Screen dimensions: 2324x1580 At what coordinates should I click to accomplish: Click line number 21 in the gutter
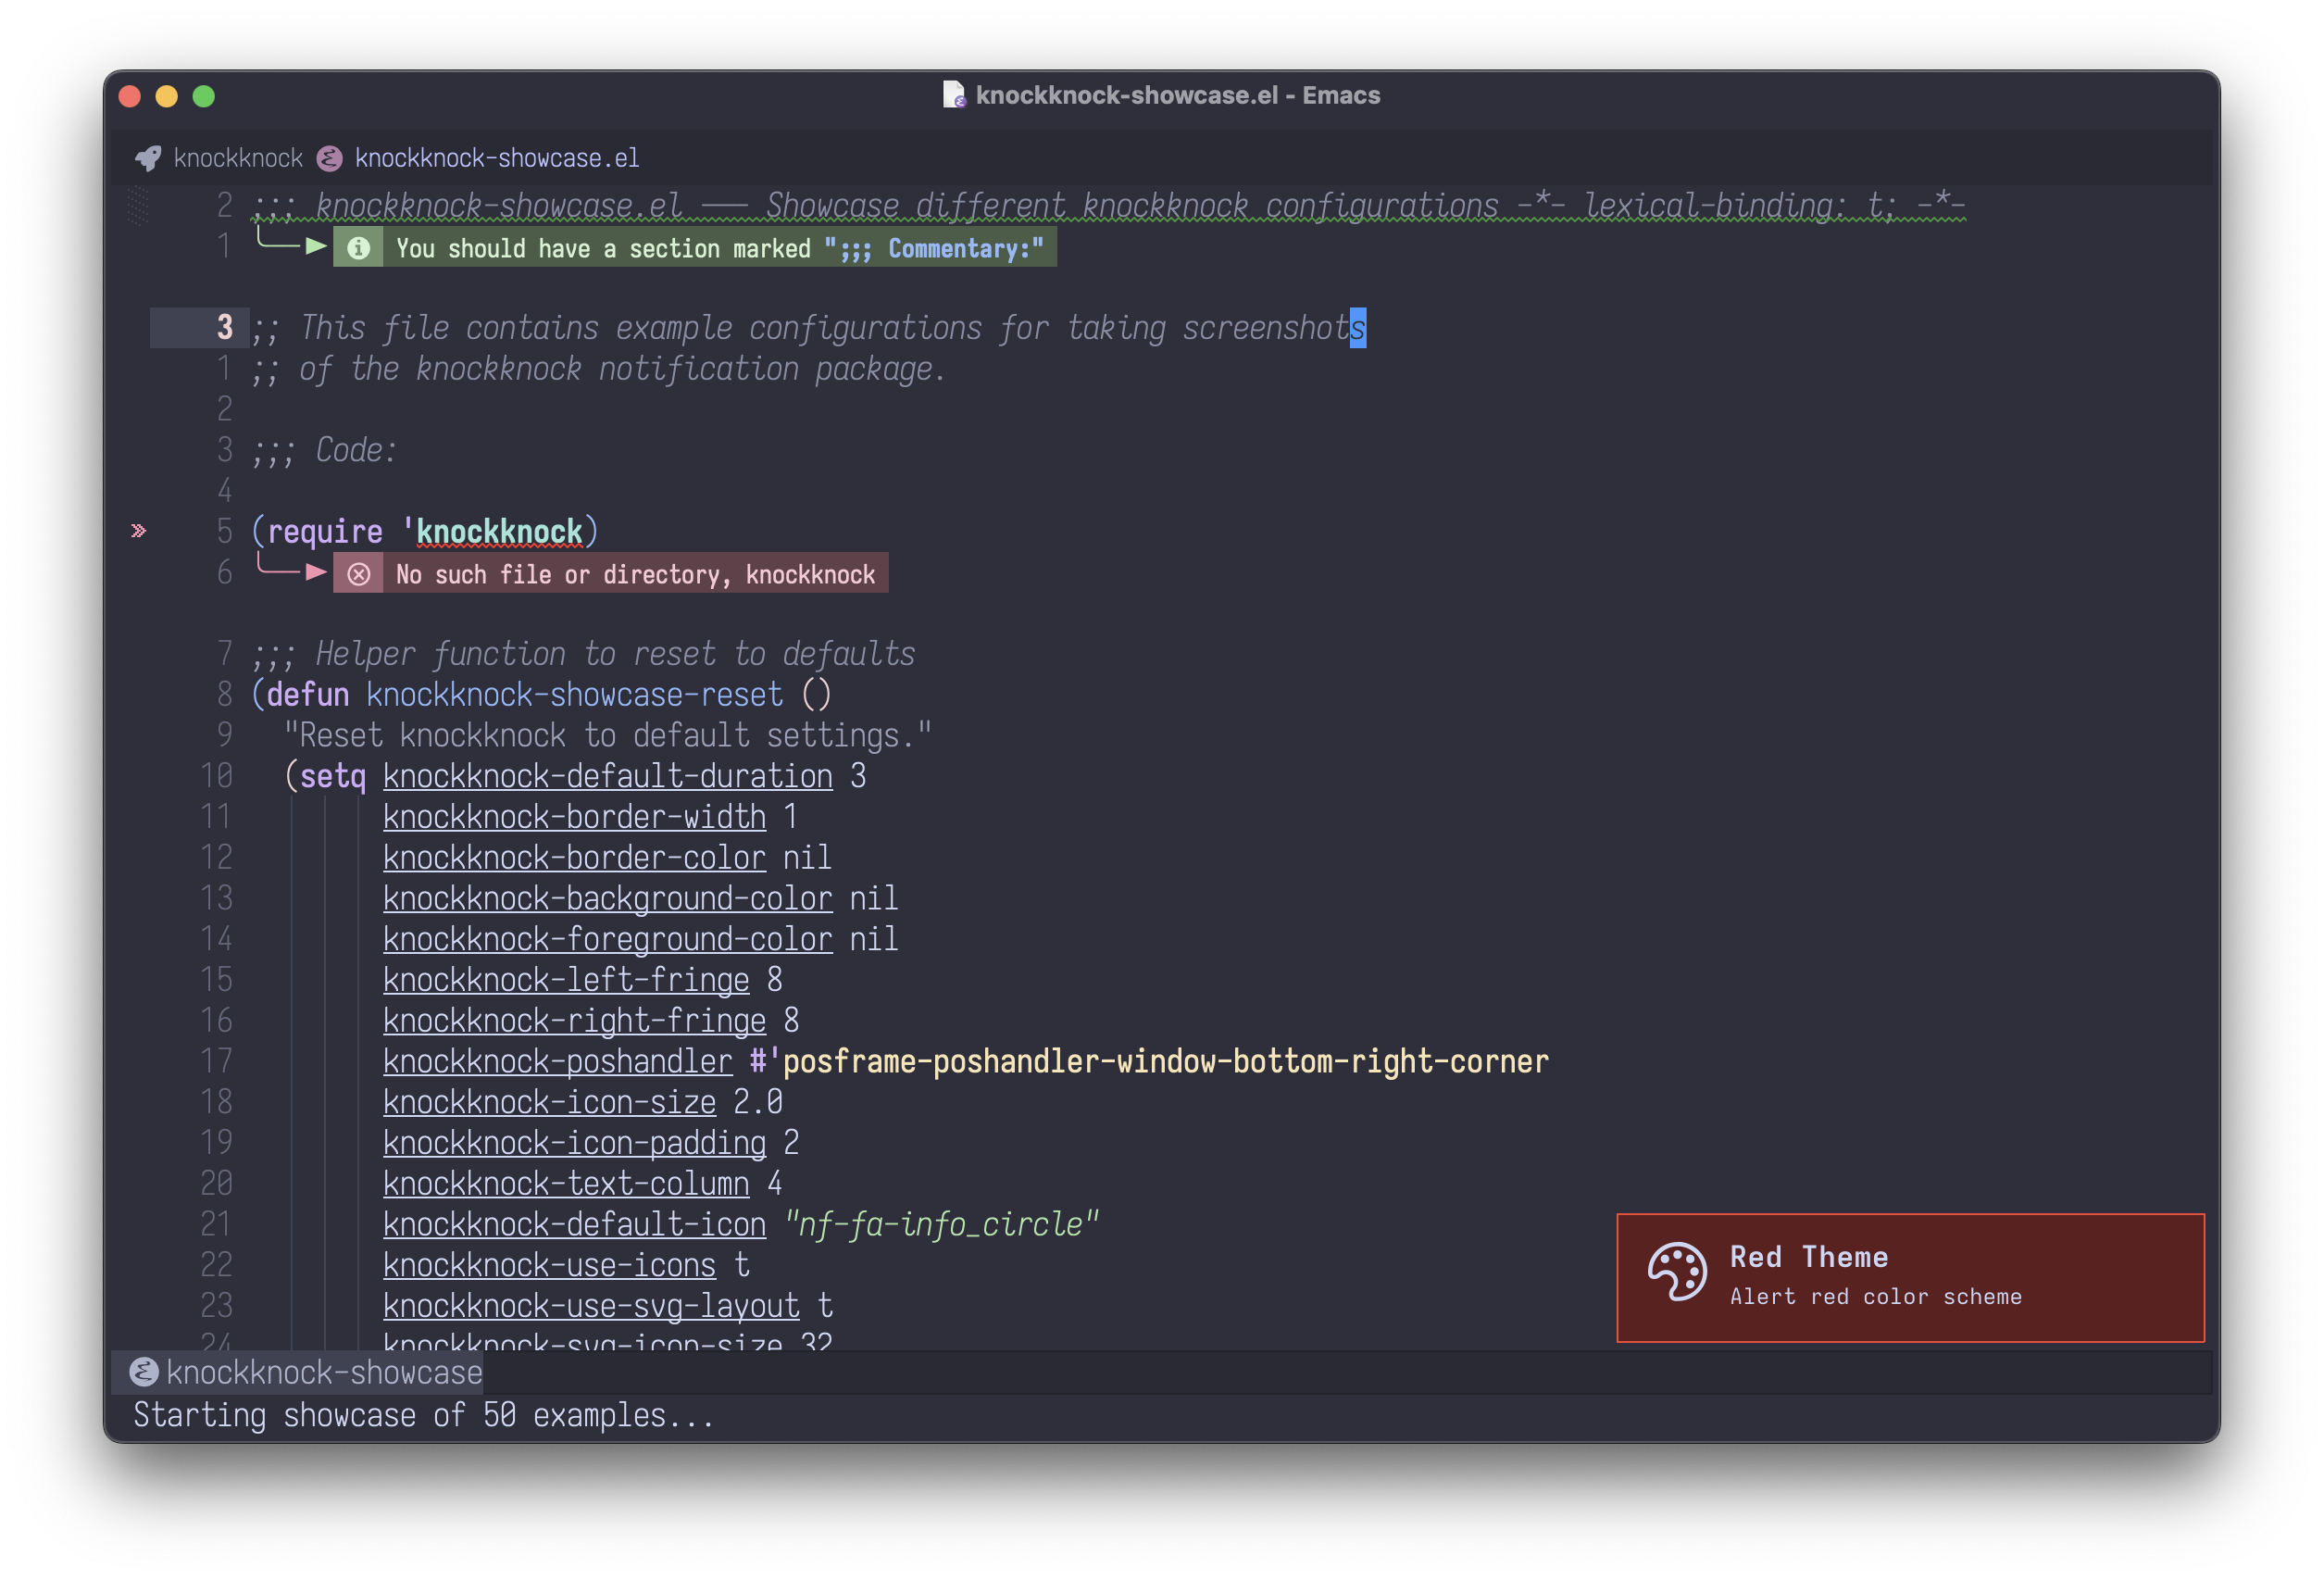[216, 1224]
